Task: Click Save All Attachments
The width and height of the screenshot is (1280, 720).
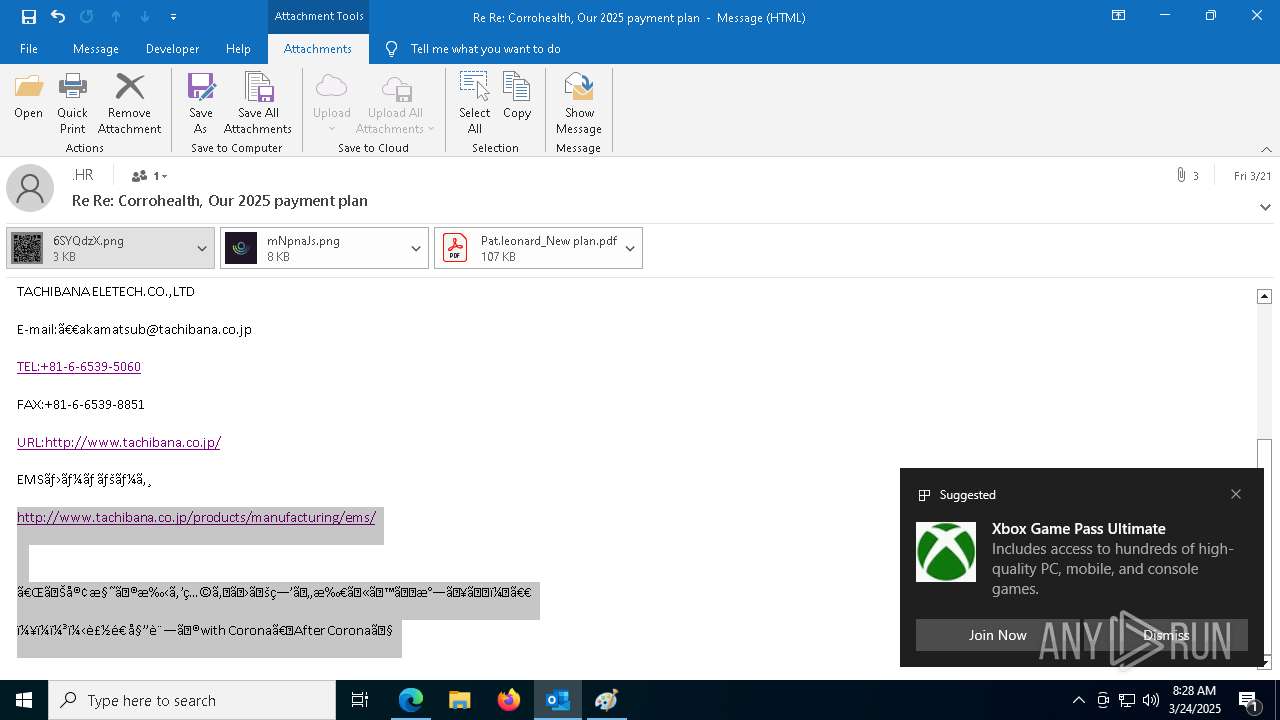Action: pyautogui.click(x=258, y=103)
